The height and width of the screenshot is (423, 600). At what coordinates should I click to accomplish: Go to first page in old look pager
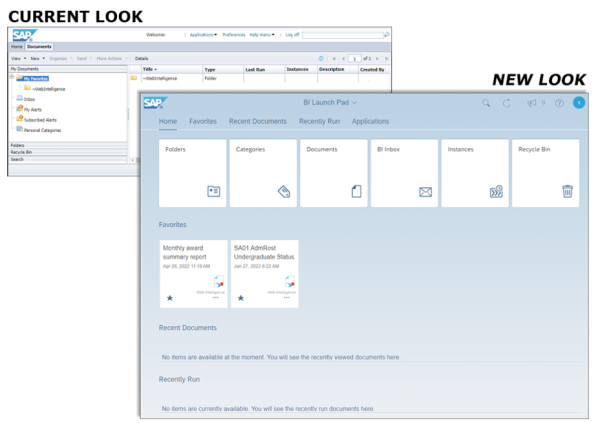[334, 59]
